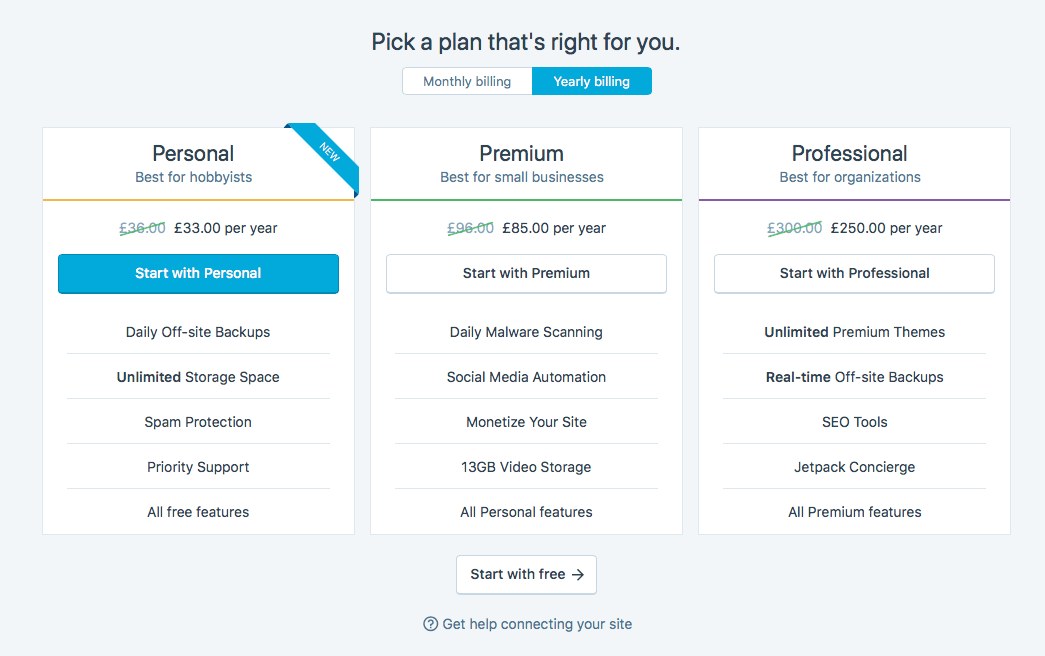Click the Professional plan heading
Image resolution: width=1045 pixels, height=656 pixels.
tap(850, 153)
